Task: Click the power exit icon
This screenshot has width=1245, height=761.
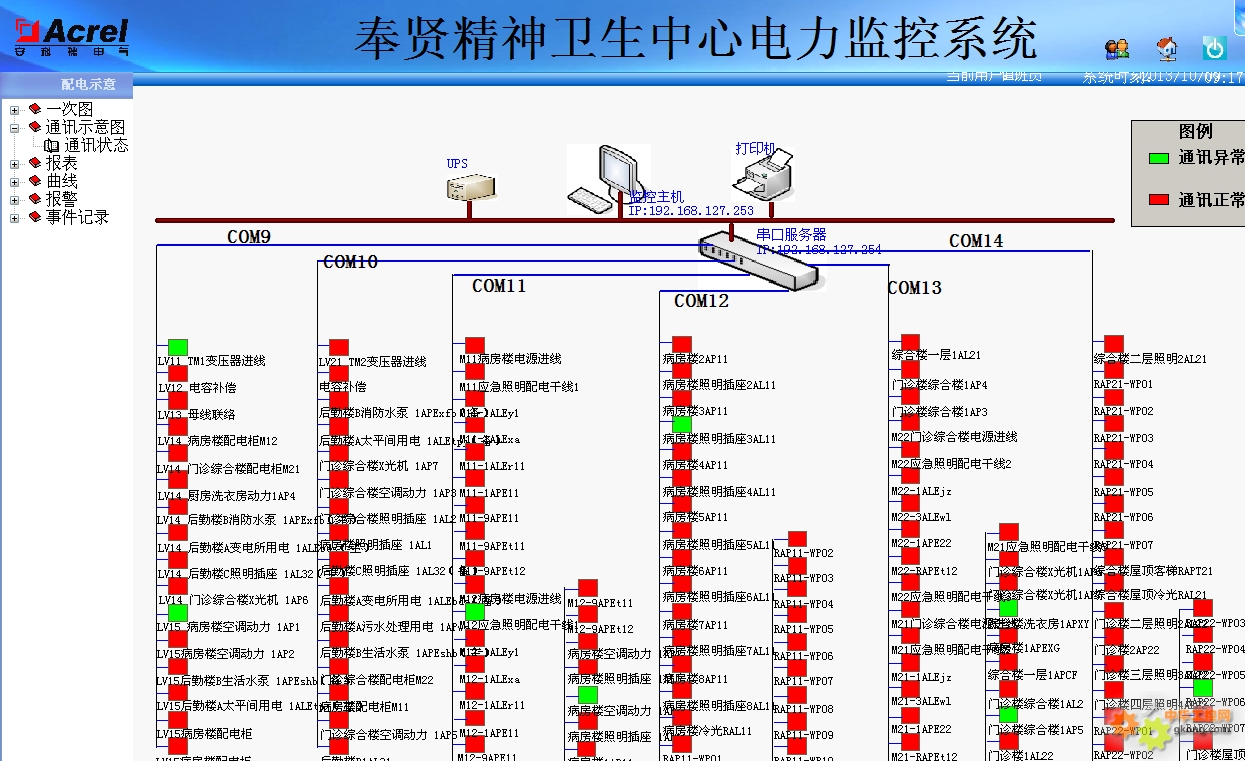Action: point(1214,47)
